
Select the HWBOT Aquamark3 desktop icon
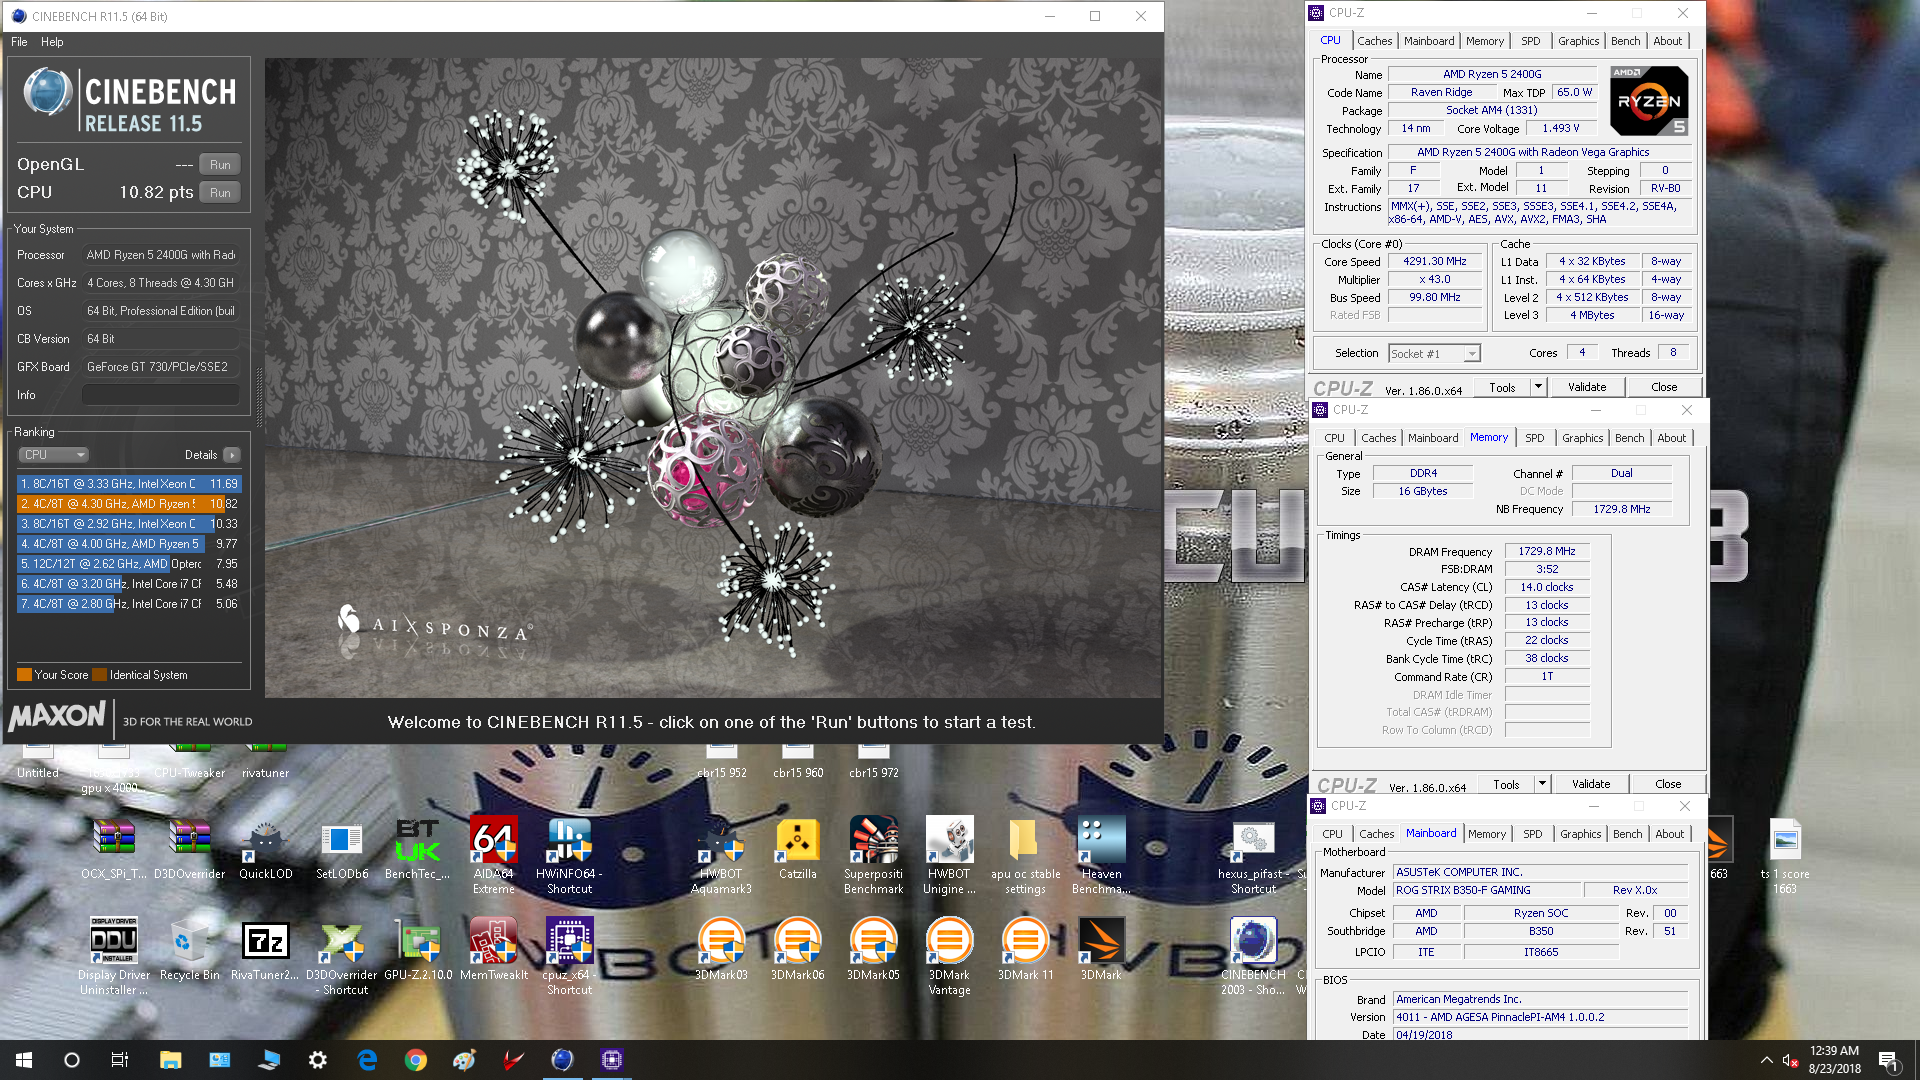[x=721, y=855]
